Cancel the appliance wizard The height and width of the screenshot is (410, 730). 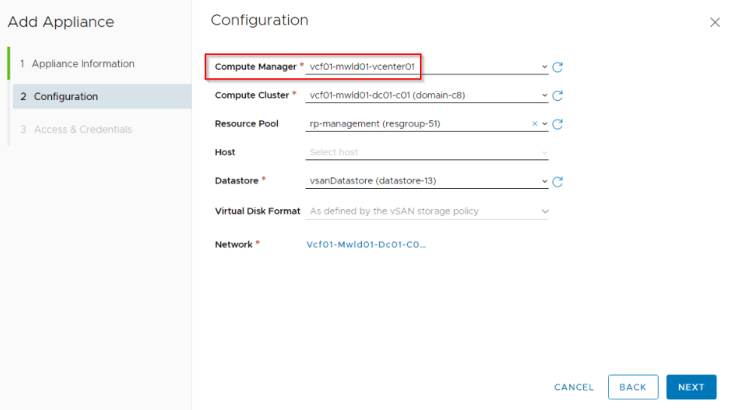pos(574,387)
